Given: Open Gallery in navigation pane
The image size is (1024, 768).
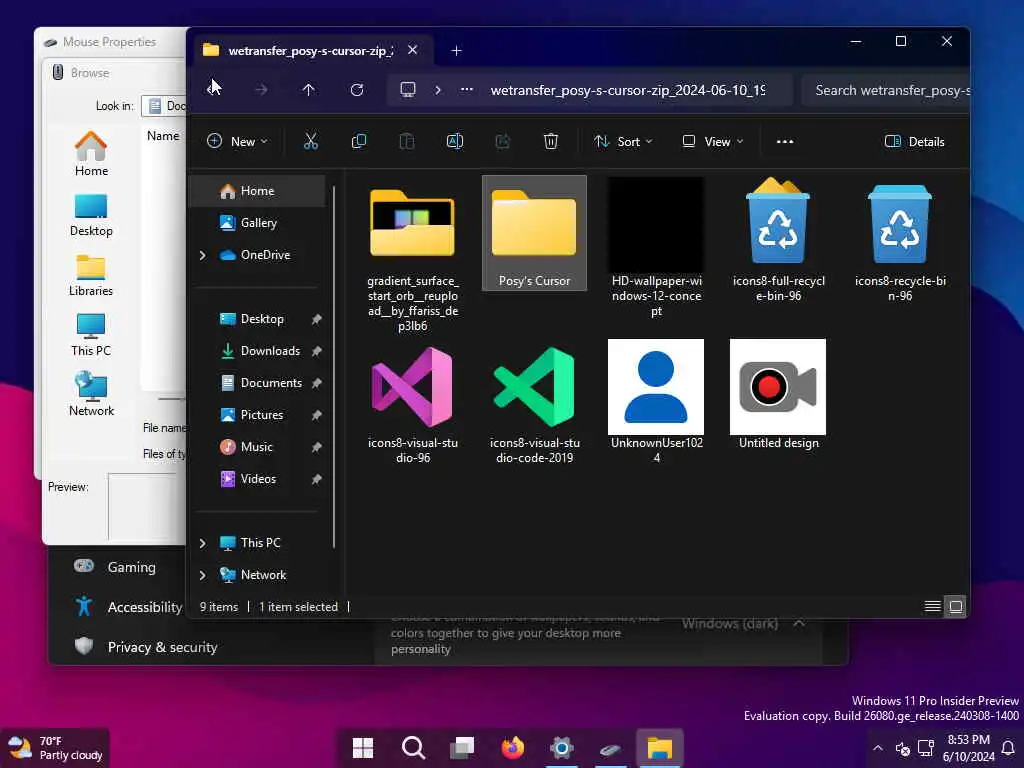Looking at the screenshot, I should click(x=257, y=223).
